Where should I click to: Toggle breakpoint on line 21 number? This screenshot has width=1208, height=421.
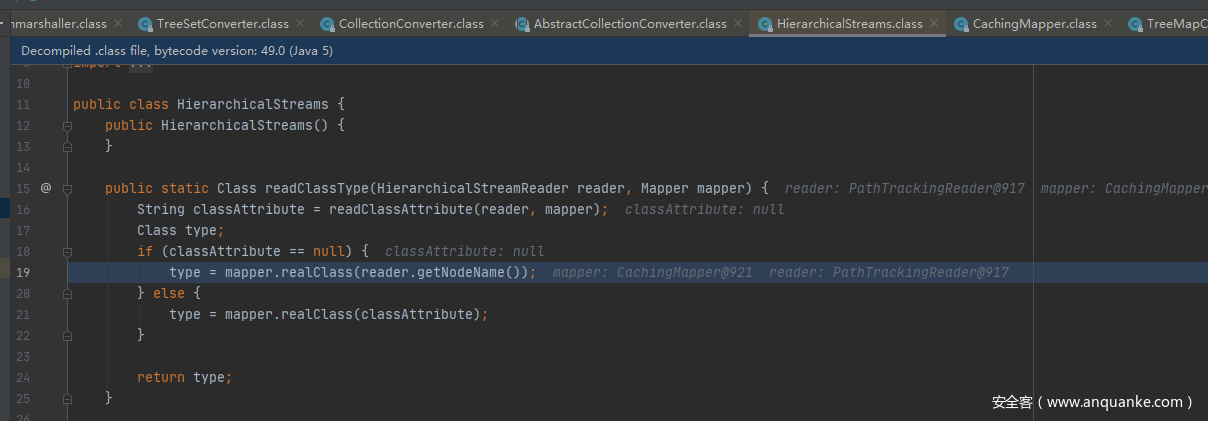coord(23,314)
